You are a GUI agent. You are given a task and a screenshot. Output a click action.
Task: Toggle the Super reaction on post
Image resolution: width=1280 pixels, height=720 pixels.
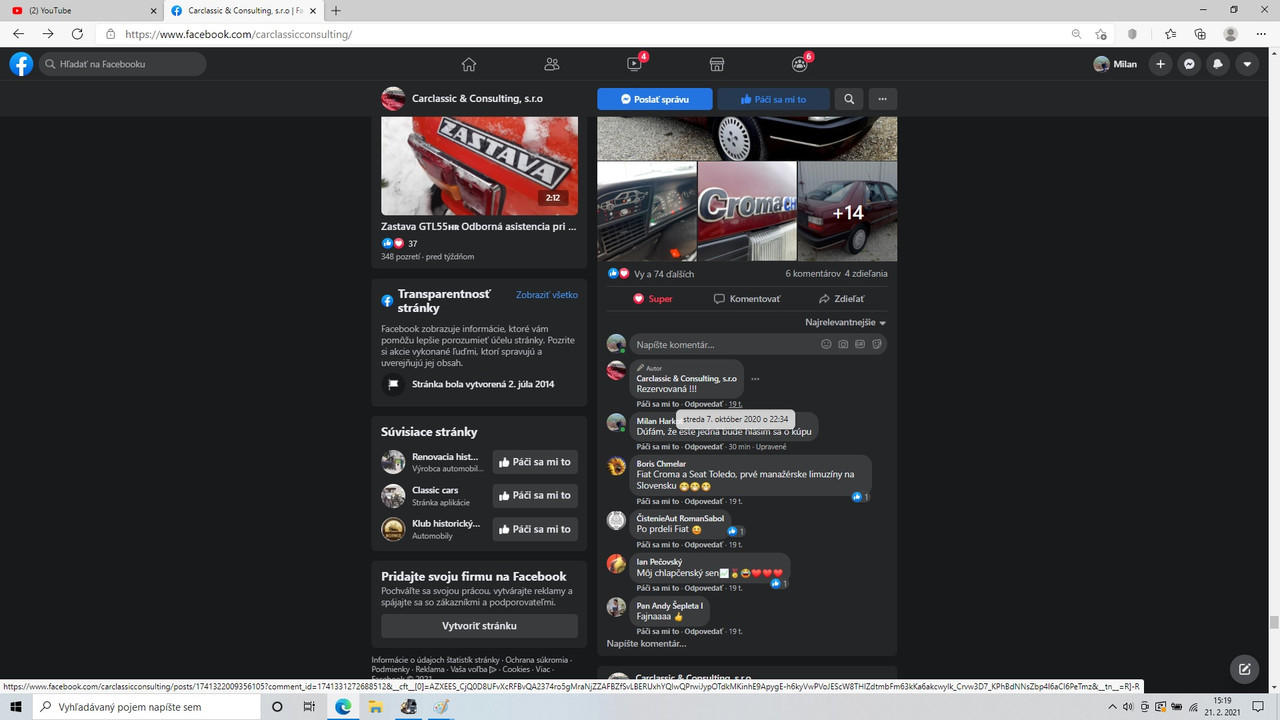pos(652,299)
